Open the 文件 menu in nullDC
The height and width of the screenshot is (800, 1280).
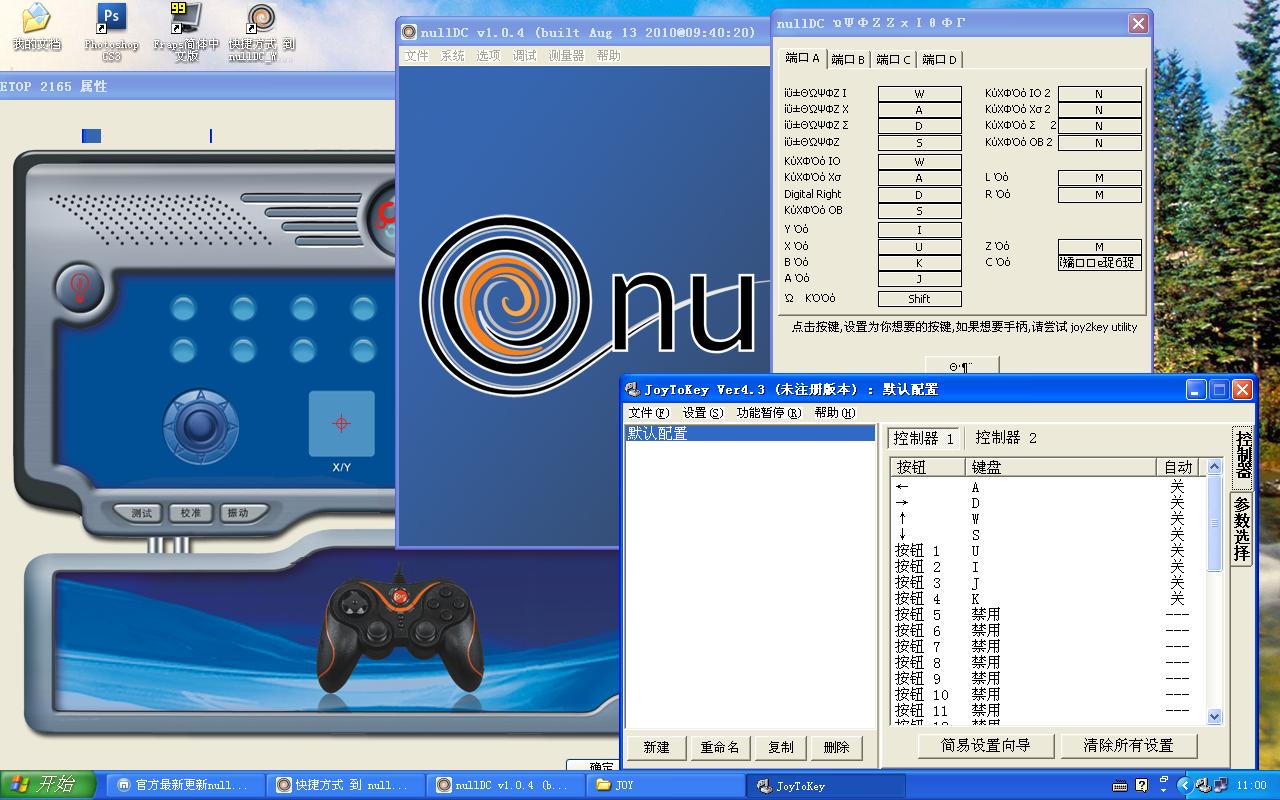417,56
